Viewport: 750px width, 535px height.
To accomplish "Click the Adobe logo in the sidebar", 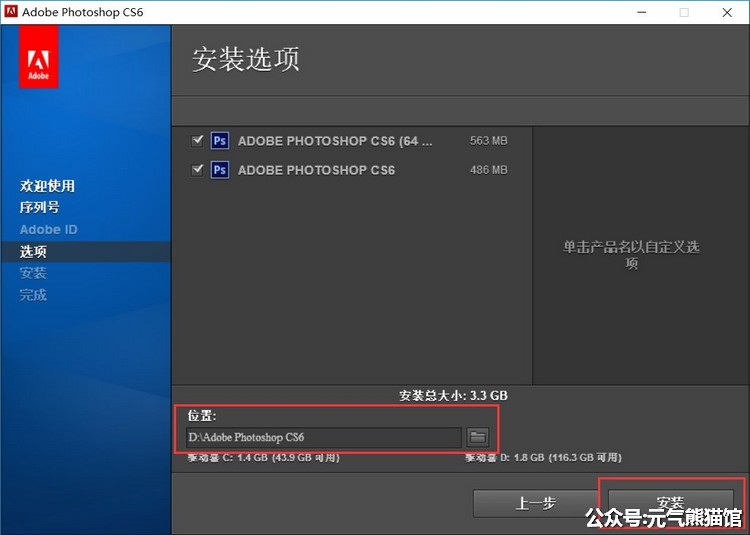I will click(38, 56).
